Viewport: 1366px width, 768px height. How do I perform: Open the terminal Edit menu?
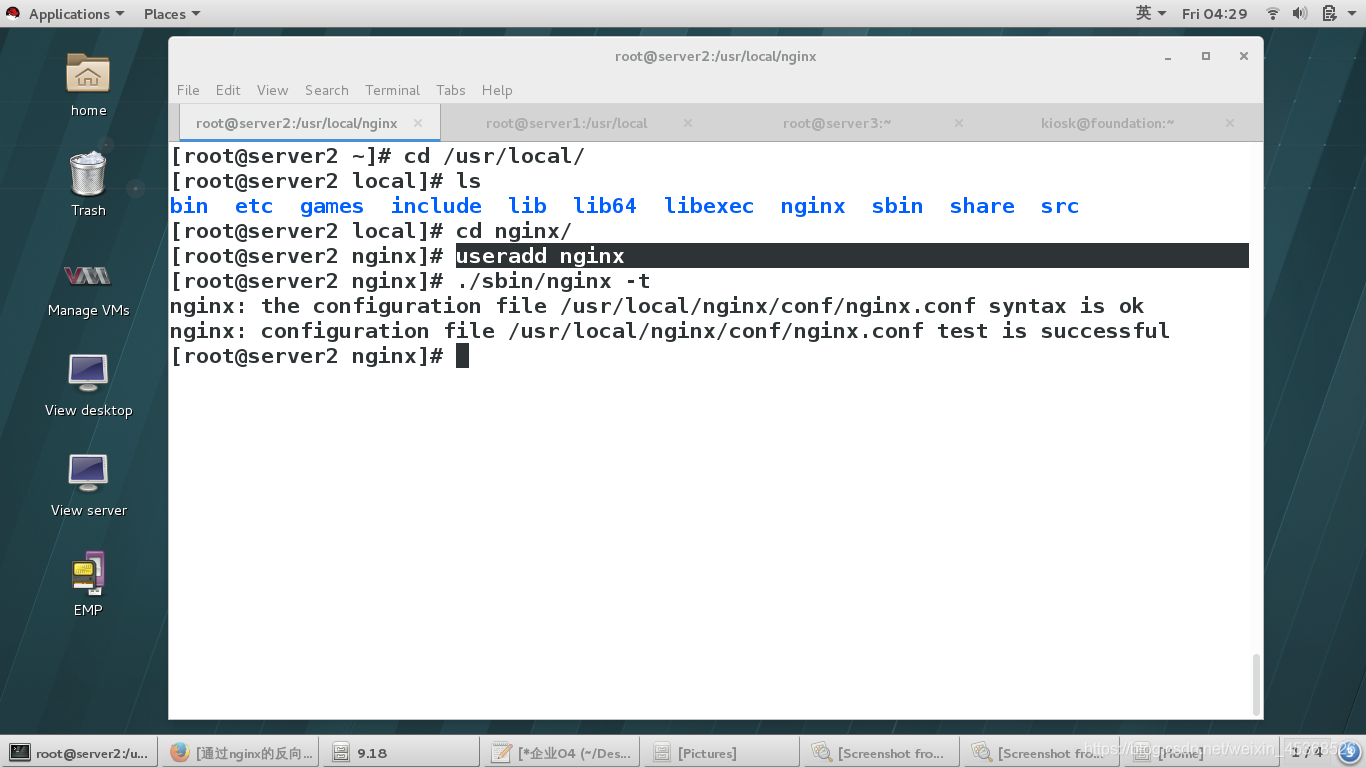coord(228,90)
